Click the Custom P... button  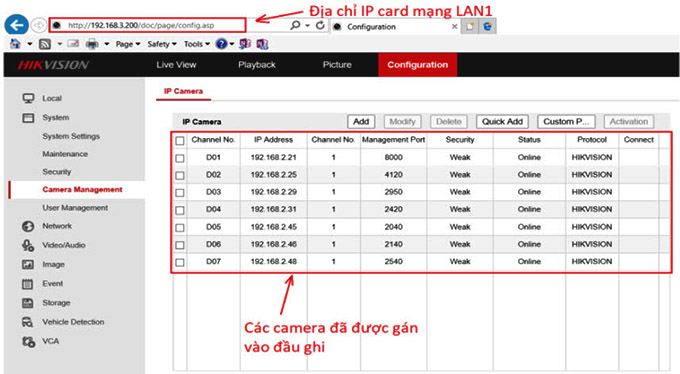point(566,121)
